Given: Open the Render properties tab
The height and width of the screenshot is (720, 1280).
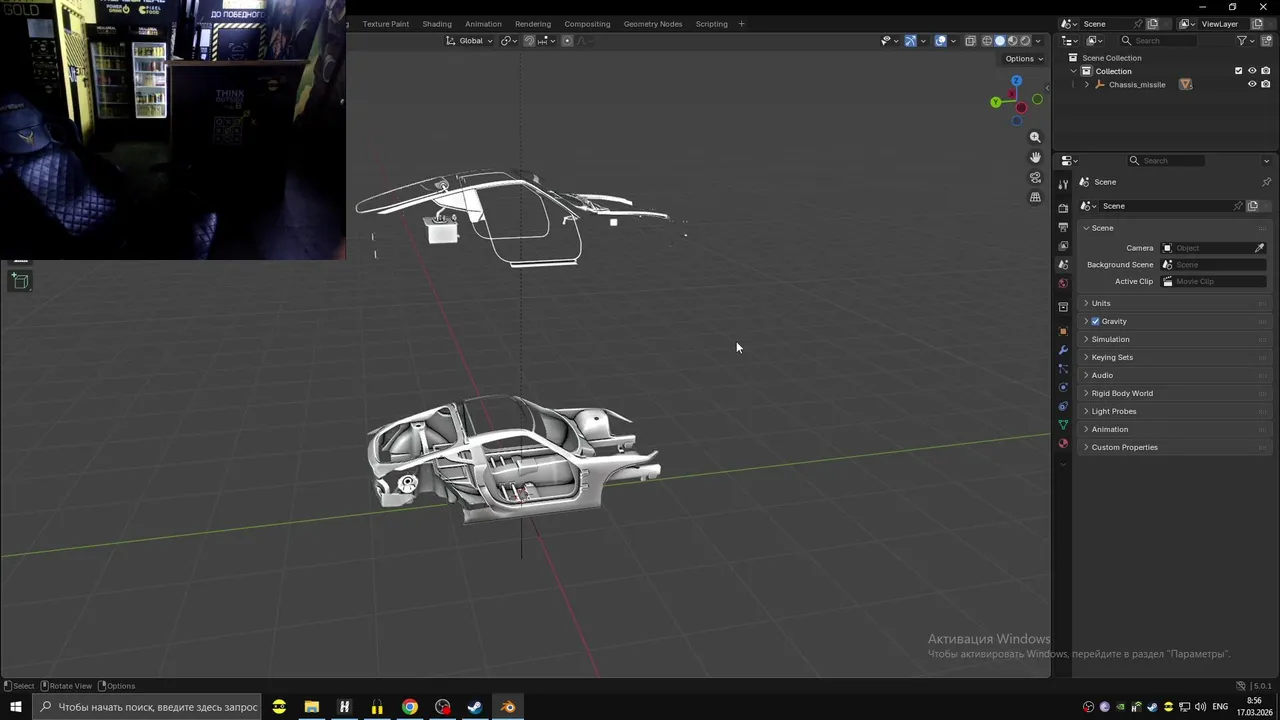Looking at the screenshot, I should [1063, 208].
